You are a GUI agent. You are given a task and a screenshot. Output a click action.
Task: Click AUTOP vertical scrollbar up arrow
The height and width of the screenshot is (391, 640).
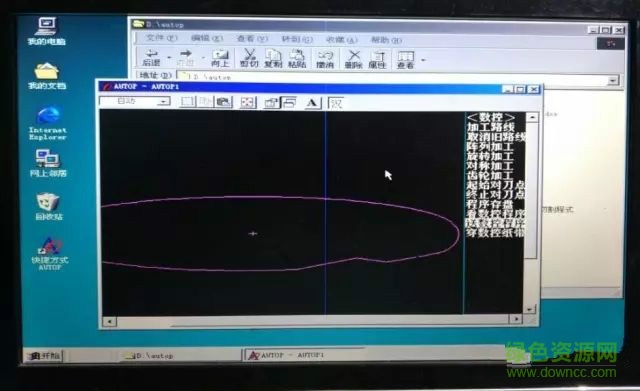click(531, 118)
